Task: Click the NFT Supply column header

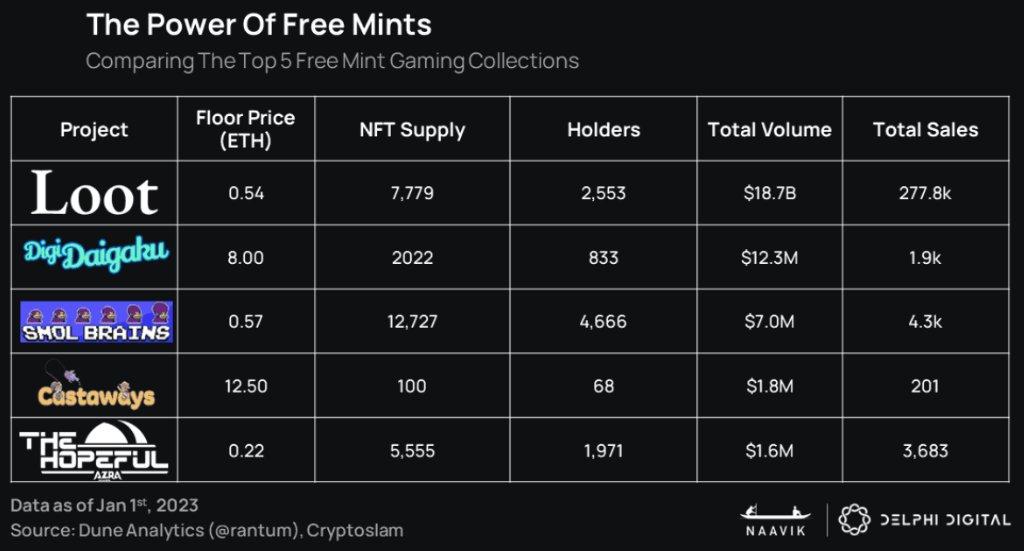Action: tap(412, 129)
